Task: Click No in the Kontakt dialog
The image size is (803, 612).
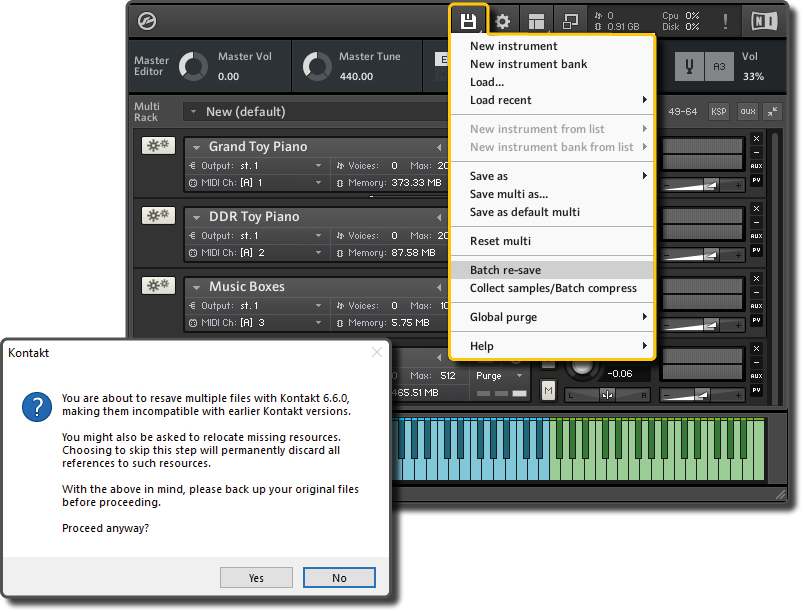Action: 339,578
